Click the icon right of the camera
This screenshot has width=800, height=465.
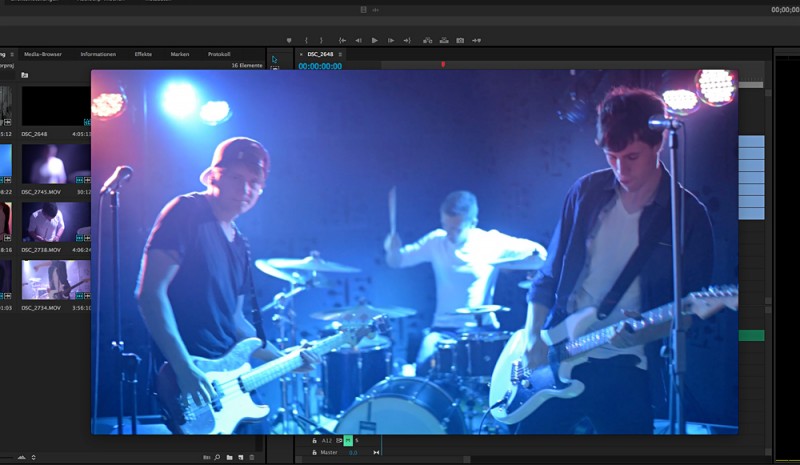[x=477, y=40]
